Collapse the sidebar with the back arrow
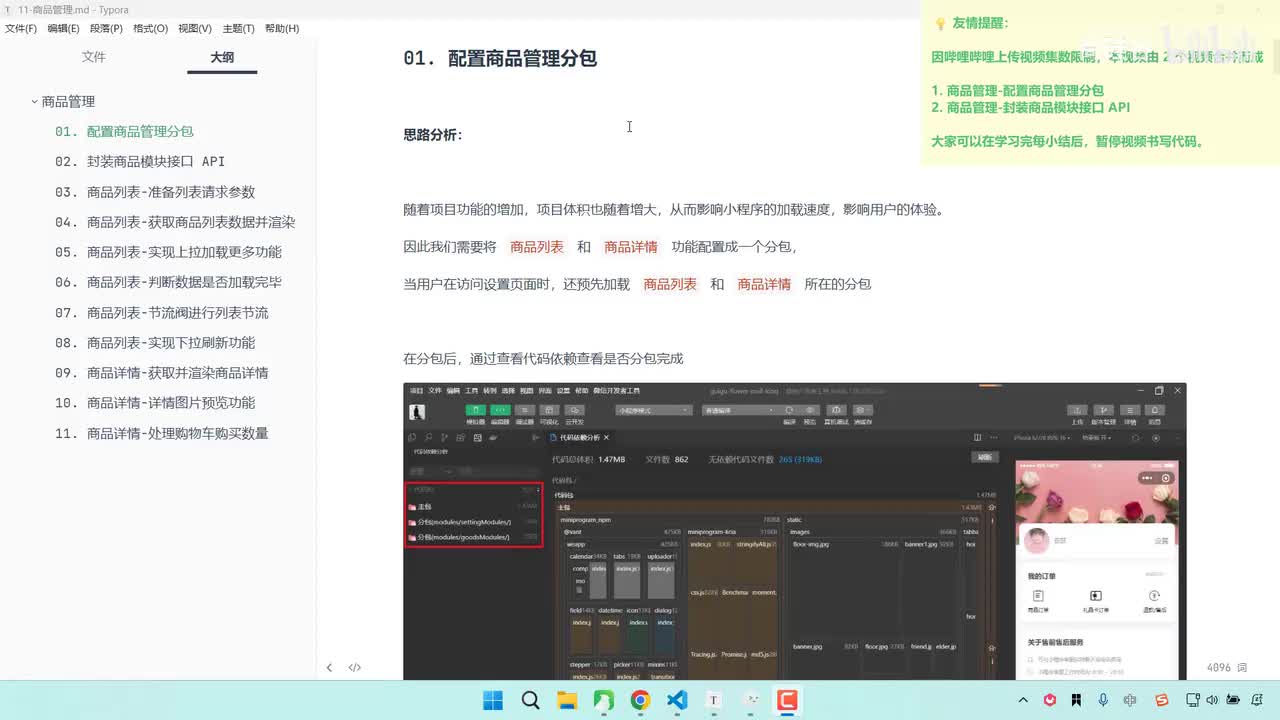Image resolution: width=1280 pixels, height=720 pixels. click(329, 667)
